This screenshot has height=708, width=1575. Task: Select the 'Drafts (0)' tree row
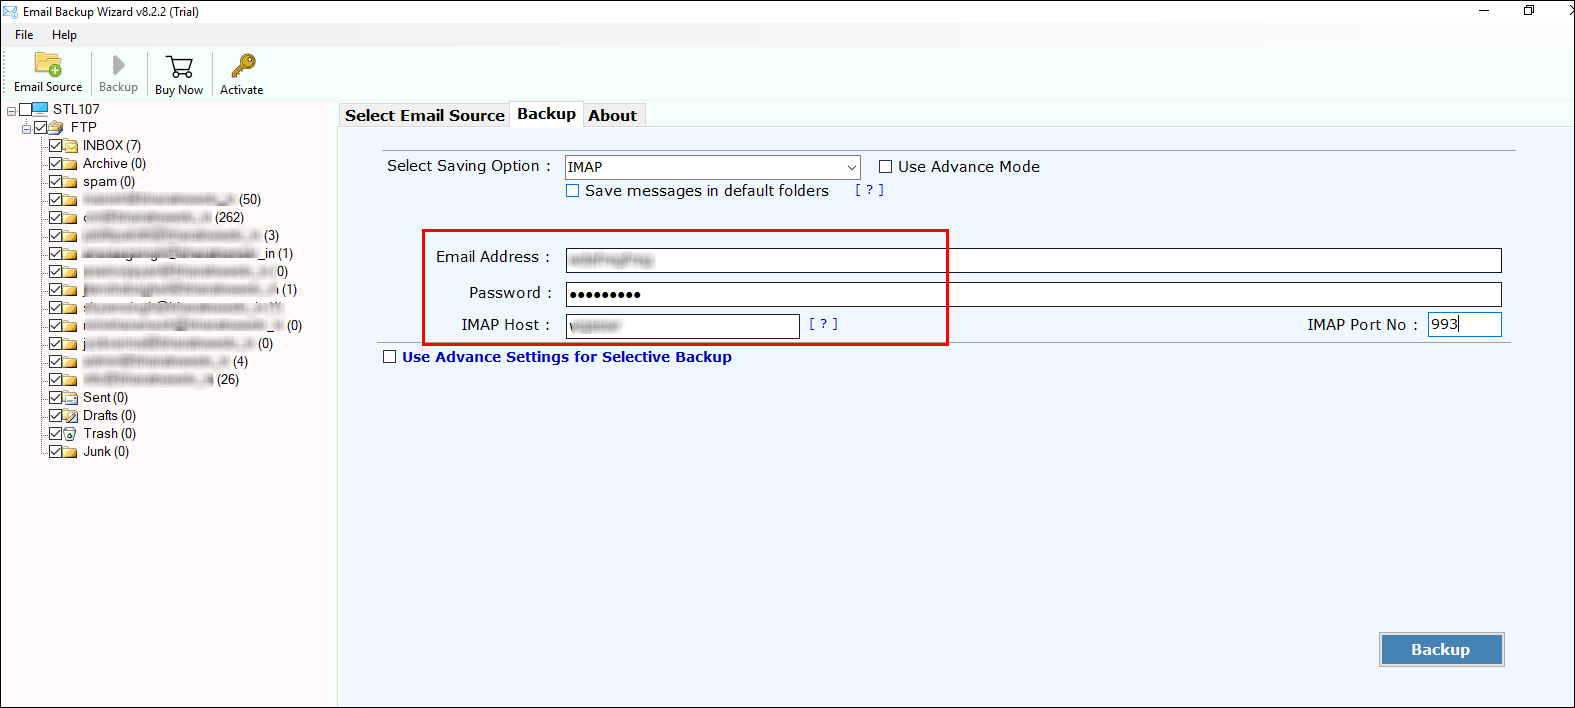click(x=109, y=416)
